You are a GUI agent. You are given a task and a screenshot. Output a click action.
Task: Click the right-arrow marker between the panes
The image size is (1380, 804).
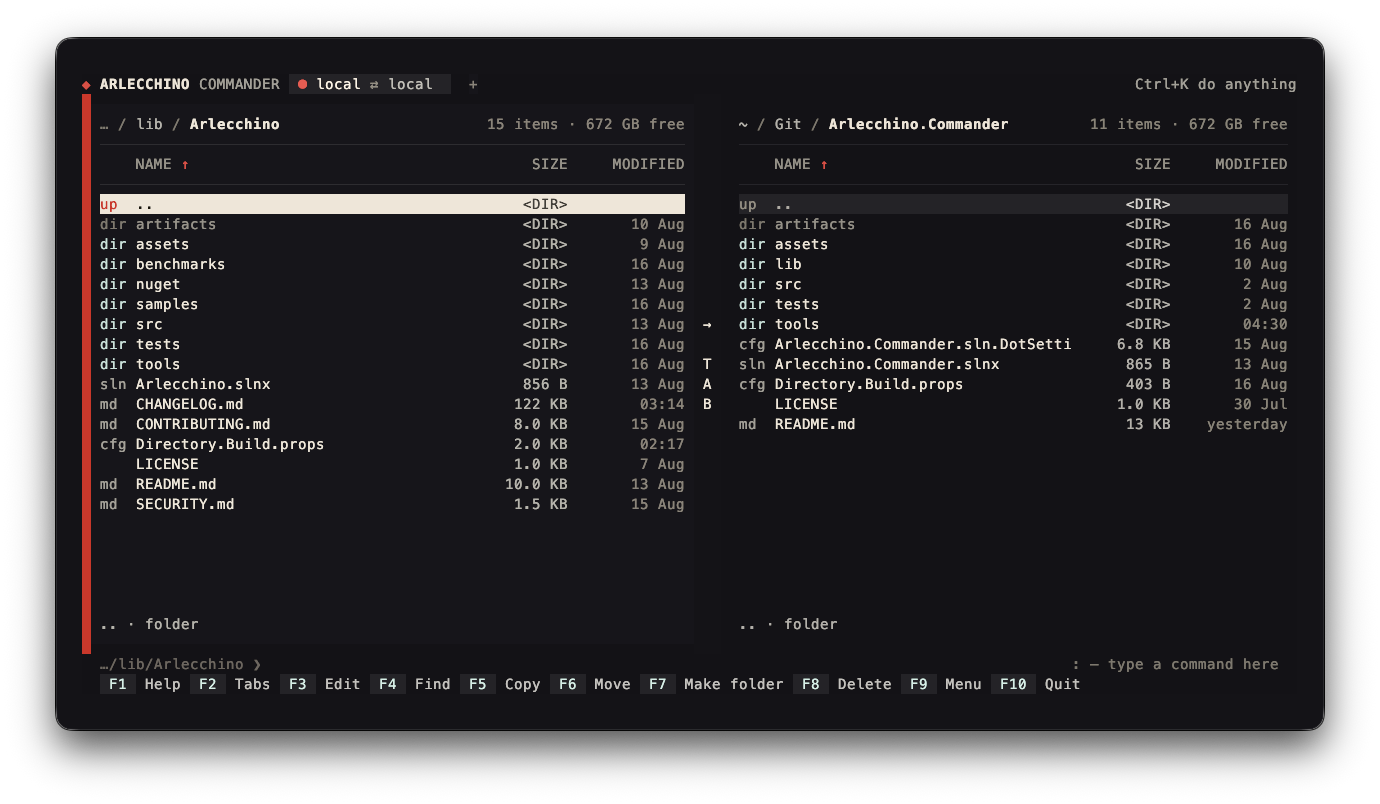click(707, 324)
